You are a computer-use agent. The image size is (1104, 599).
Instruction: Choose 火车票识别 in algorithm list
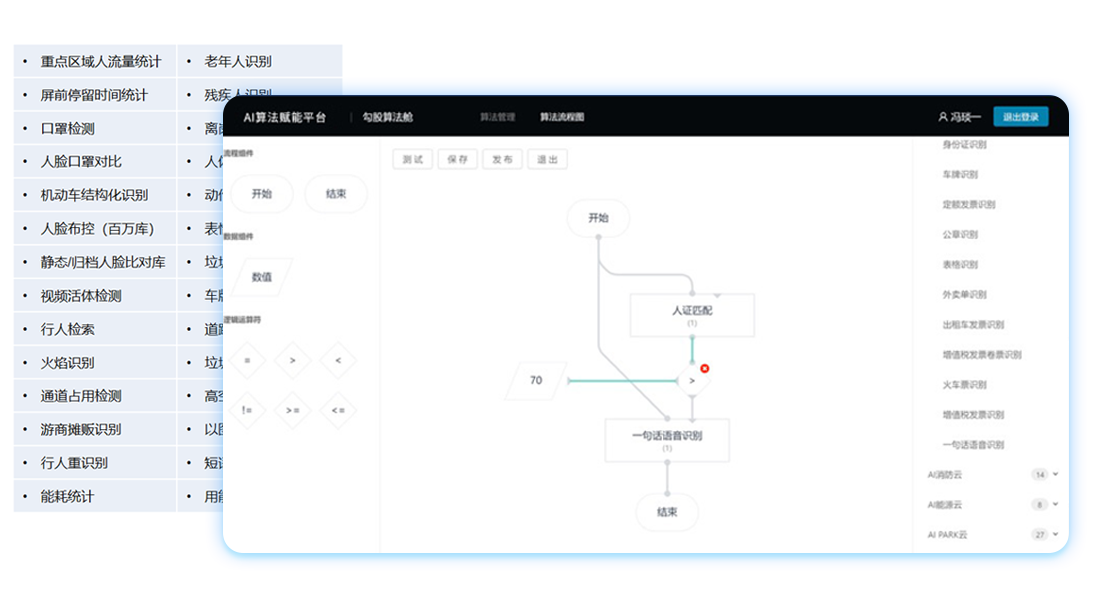point(965,385)
